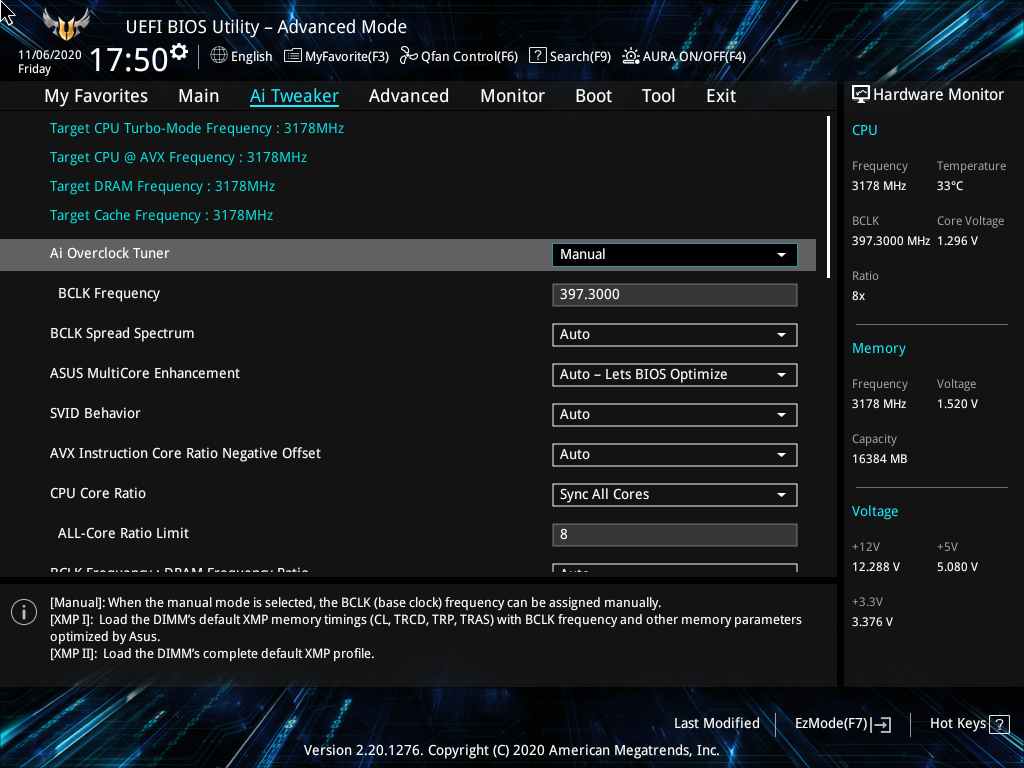Click the info icon beside help text
Image resolution: width=1024 pixels, height=768 pixels.
pyautogui.click(x=24, y=612)
